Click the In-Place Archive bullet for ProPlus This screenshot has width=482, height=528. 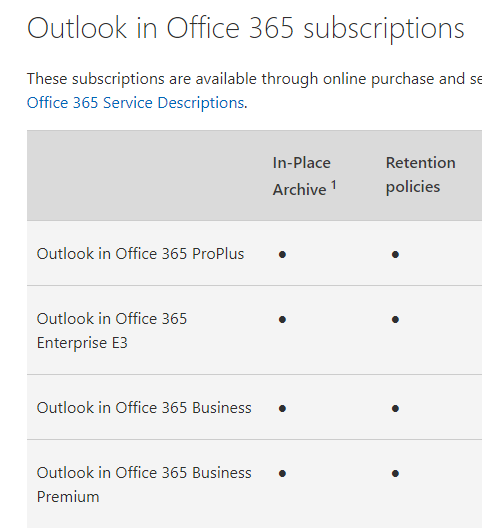(282, 255)
